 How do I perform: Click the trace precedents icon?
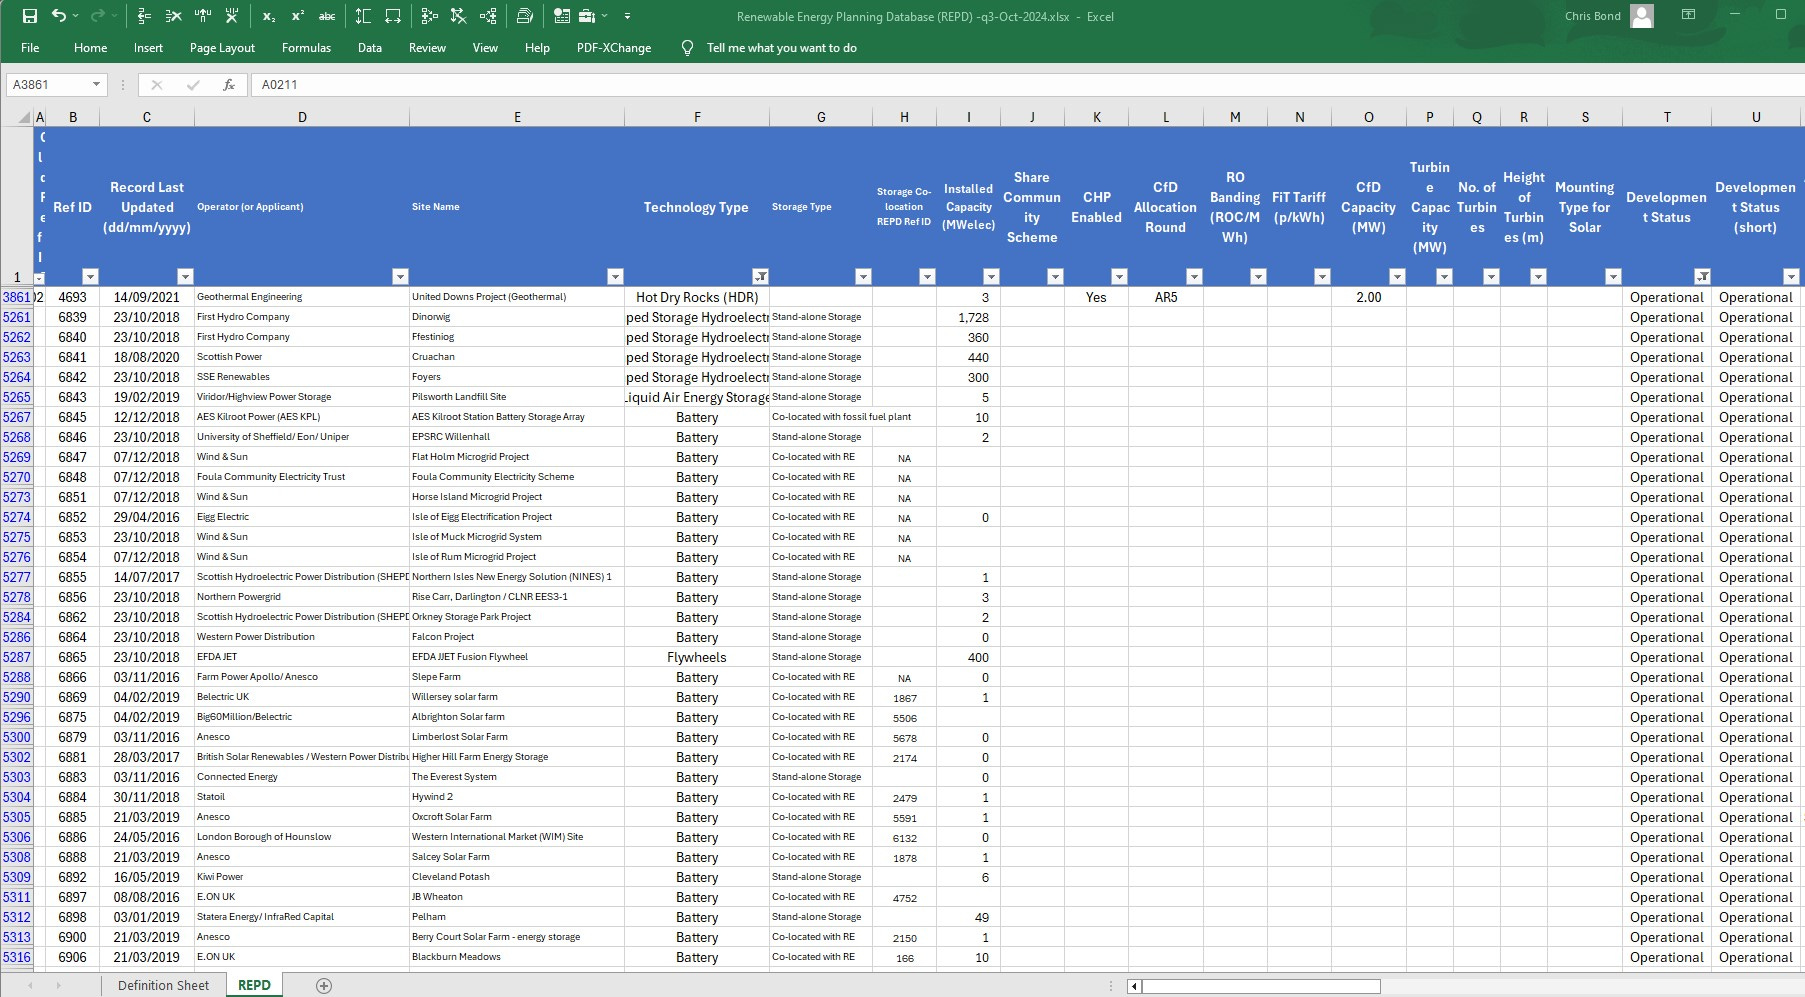[429, 16]
